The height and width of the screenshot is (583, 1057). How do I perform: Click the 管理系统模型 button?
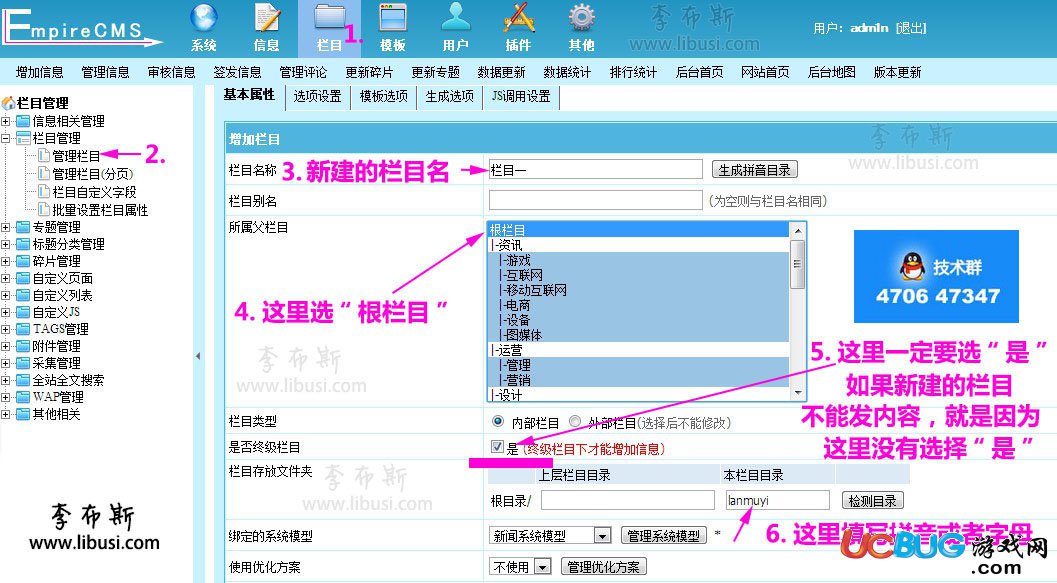tap(663, 536)
